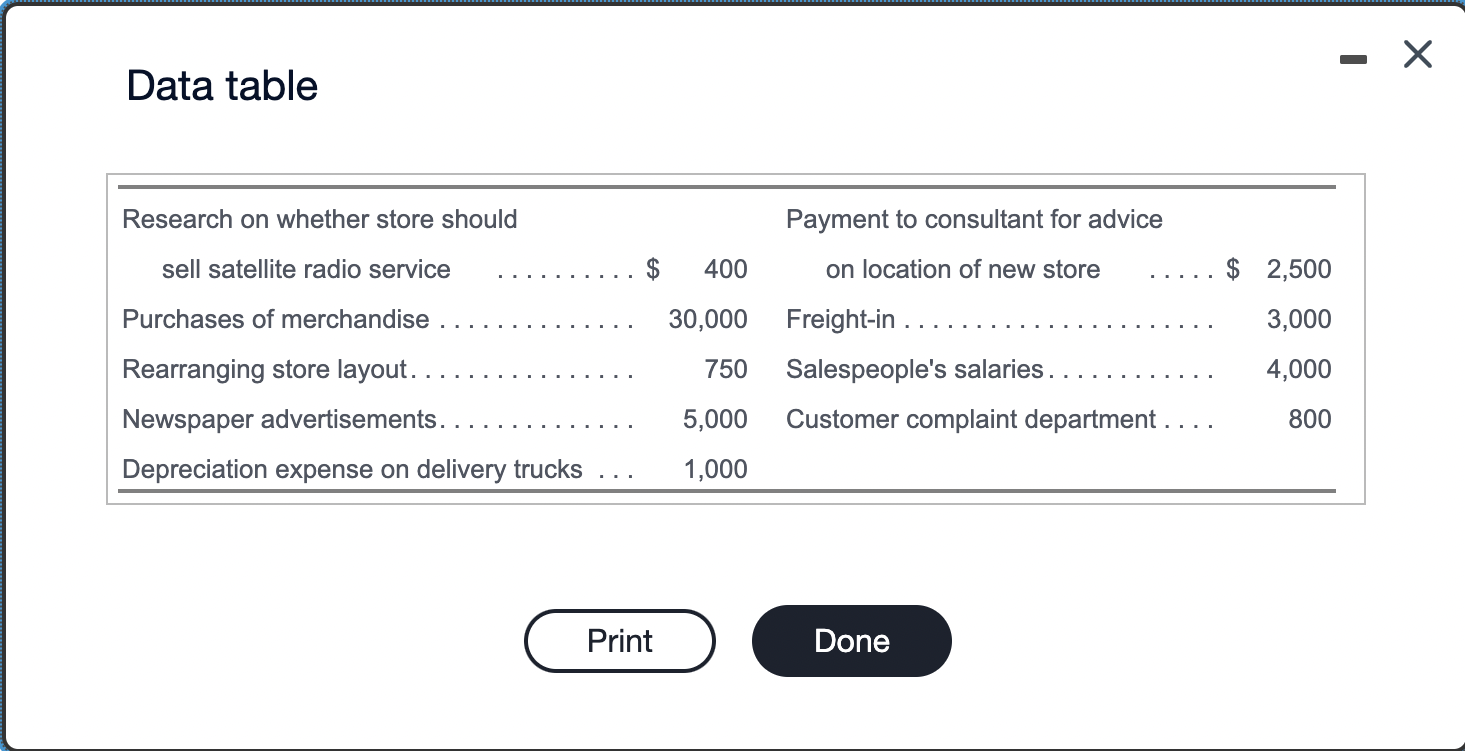The image size is (1465, 751).
Task: Select the "Data table" heading
Action: [221, 86]
